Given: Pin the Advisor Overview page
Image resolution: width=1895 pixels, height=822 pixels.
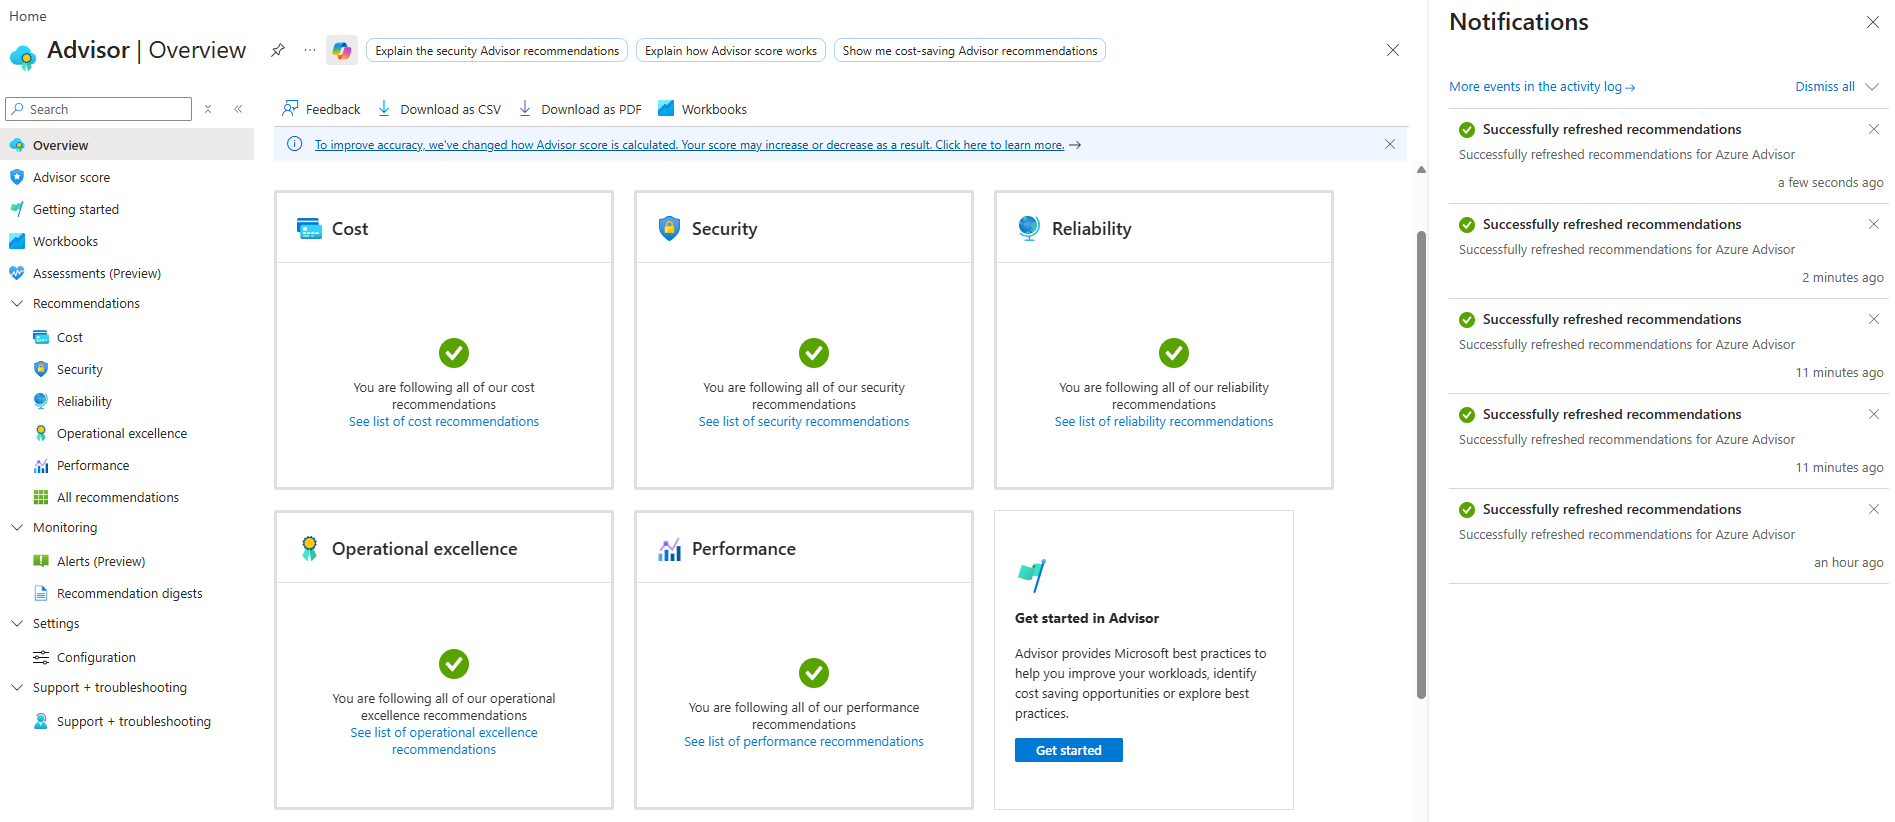Looking at the screenshot, I should (278, 50).
